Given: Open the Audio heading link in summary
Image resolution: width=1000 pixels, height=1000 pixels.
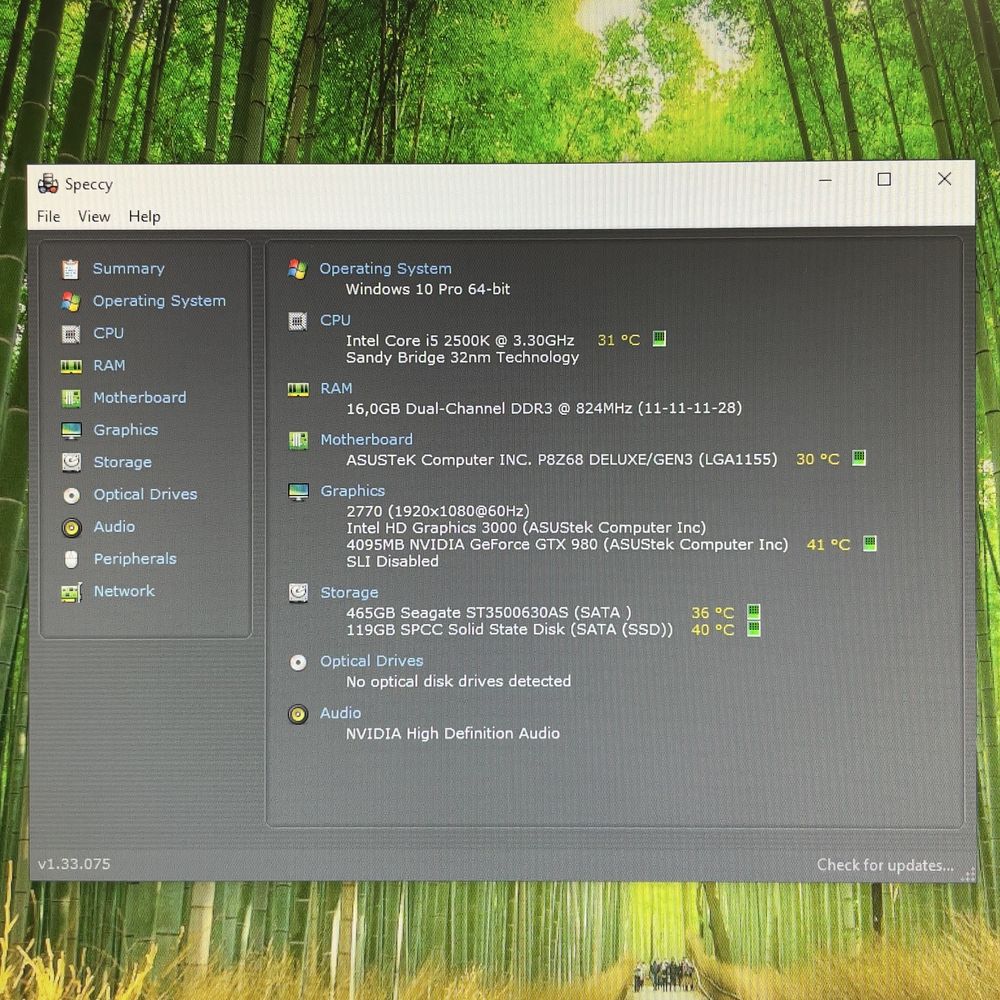Looking at the screenshot, I should tap(341, 713).
